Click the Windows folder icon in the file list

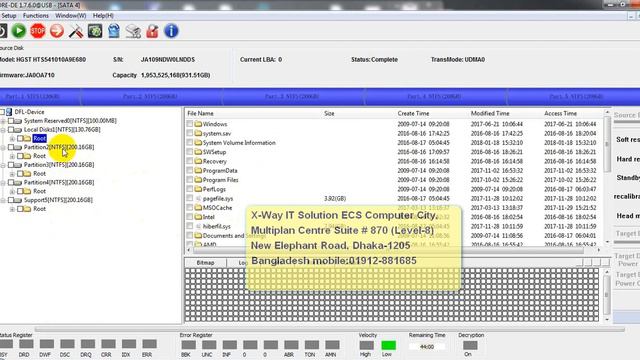[x=198, y=124]
